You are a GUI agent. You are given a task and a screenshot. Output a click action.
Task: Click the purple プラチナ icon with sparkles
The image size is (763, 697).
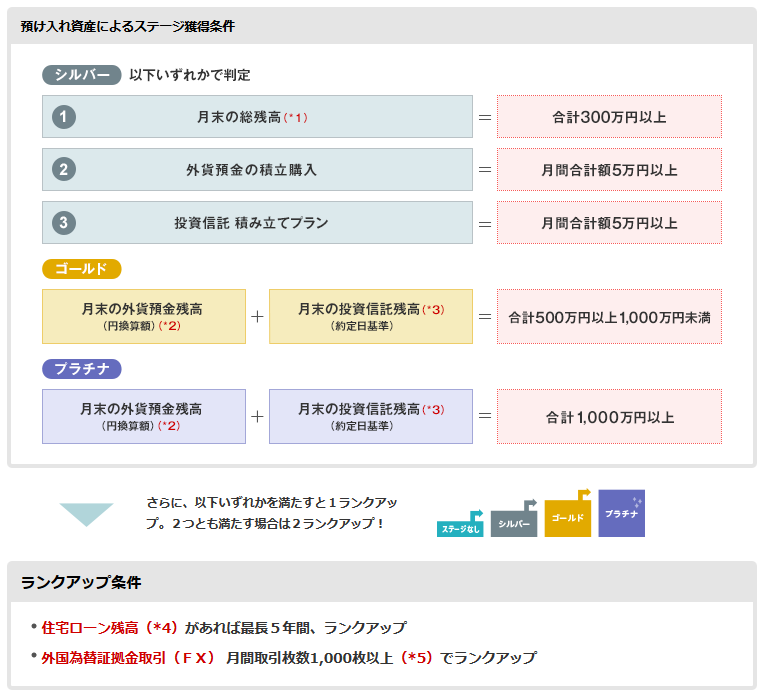click(621, 513)
